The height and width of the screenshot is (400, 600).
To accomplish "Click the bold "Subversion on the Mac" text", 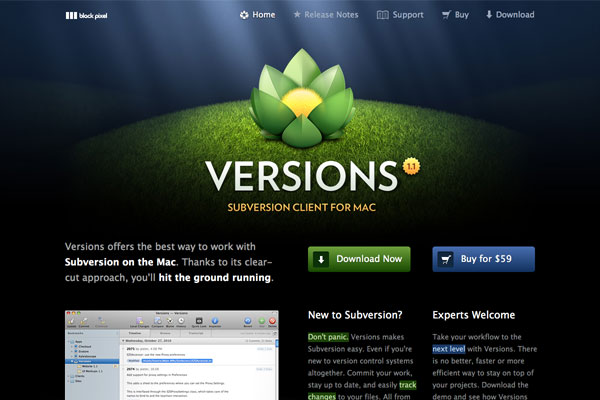I will 120,262.
